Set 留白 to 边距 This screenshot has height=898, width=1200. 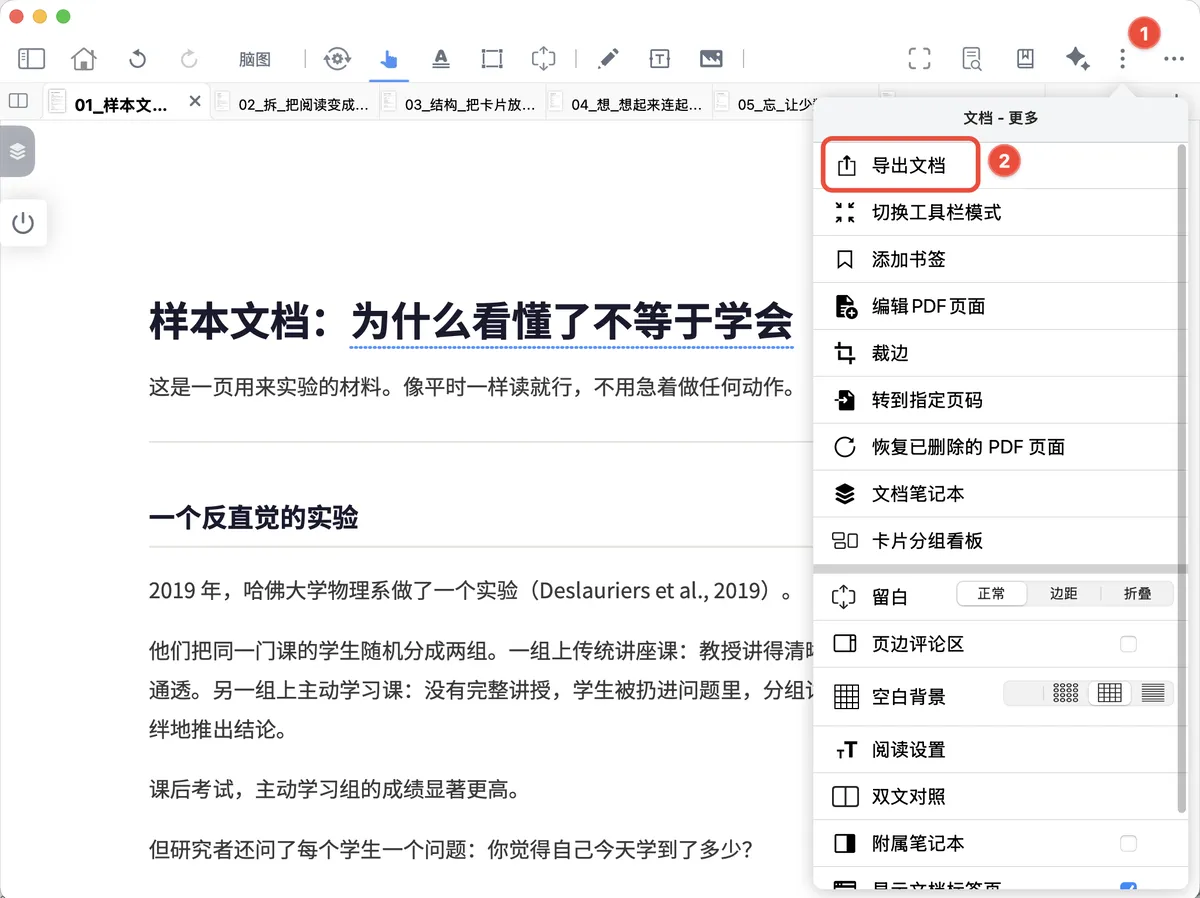tap(1063, 594)
